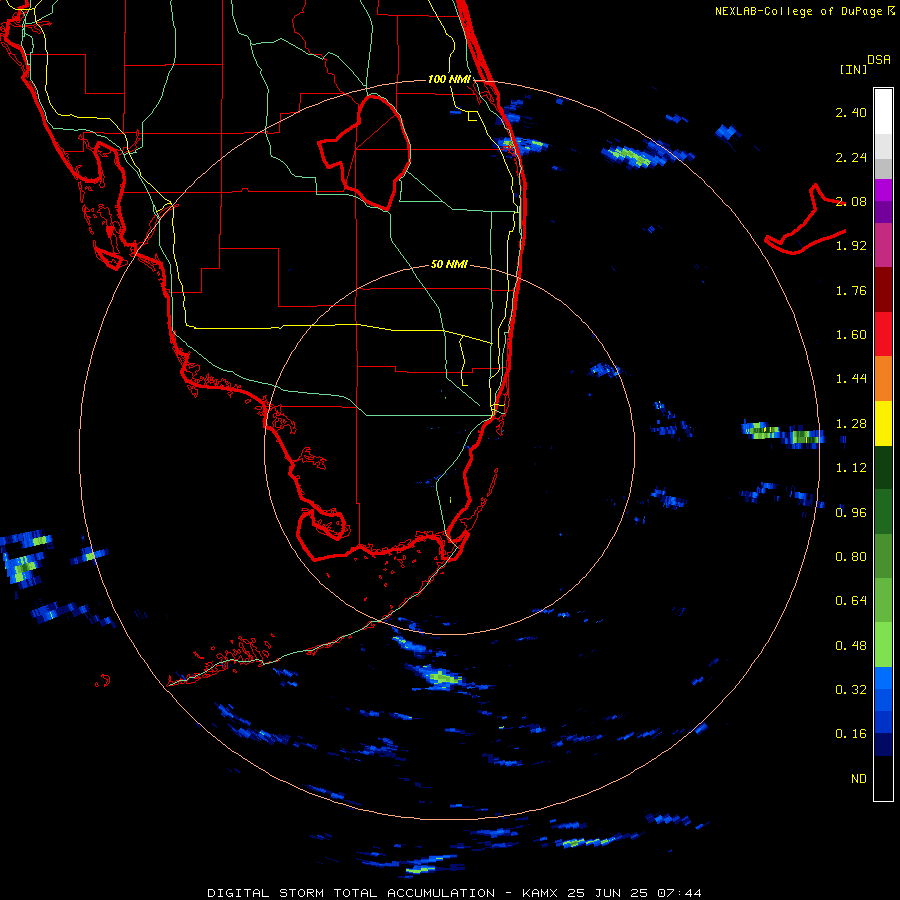The height and width of the screenshot is (900, 900).
Task: Click the 0.16 legend value
Action: (851, 734)
